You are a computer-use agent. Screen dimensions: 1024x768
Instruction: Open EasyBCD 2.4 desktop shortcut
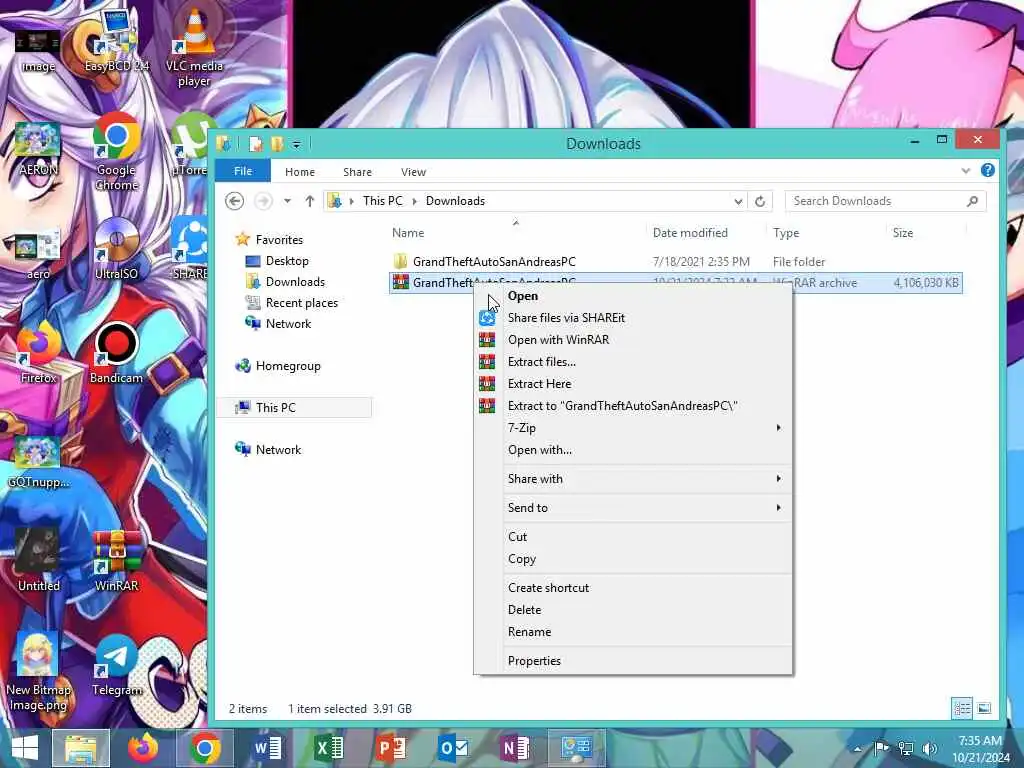(116, 40)
